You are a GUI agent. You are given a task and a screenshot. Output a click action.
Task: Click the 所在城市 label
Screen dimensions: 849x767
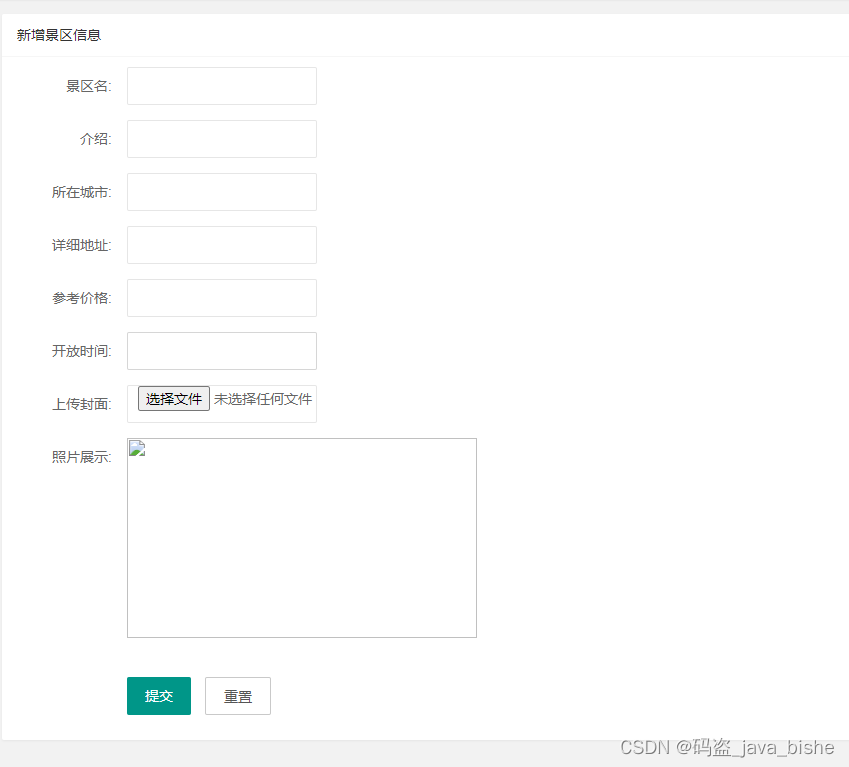pyautogui.click(x=82, y=192)
